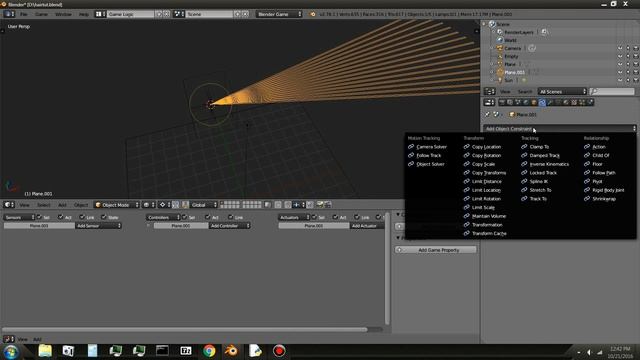Open the Texture properties tab icon

coord(574,102)
